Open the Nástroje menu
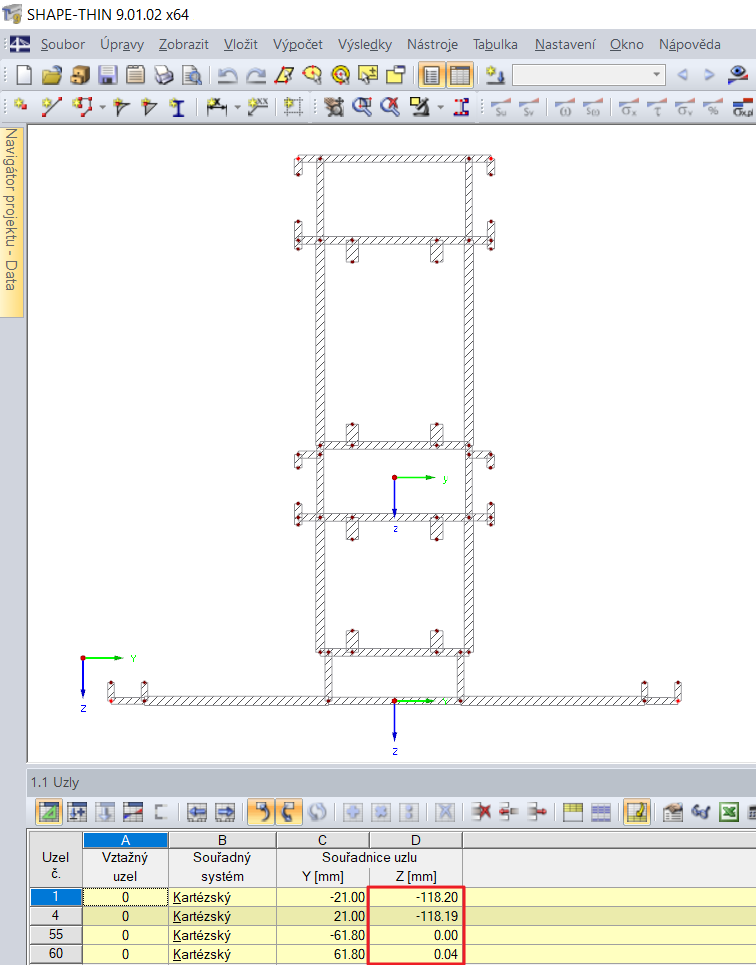756x965 pixels. 432,44
